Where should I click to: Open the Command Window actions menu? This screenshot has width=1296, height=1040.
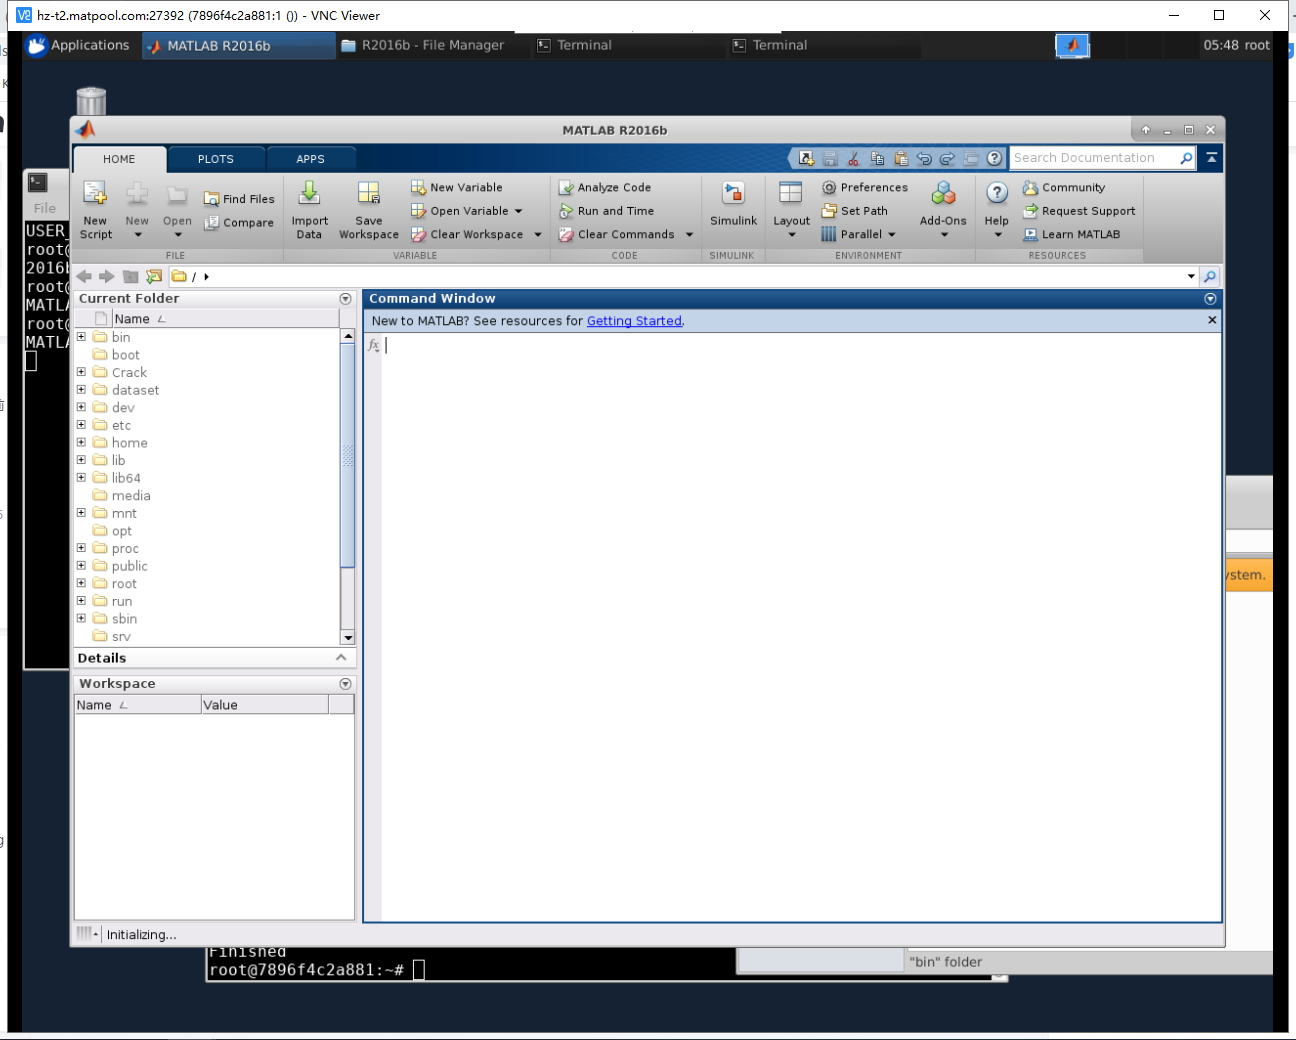pos(1210,299)
